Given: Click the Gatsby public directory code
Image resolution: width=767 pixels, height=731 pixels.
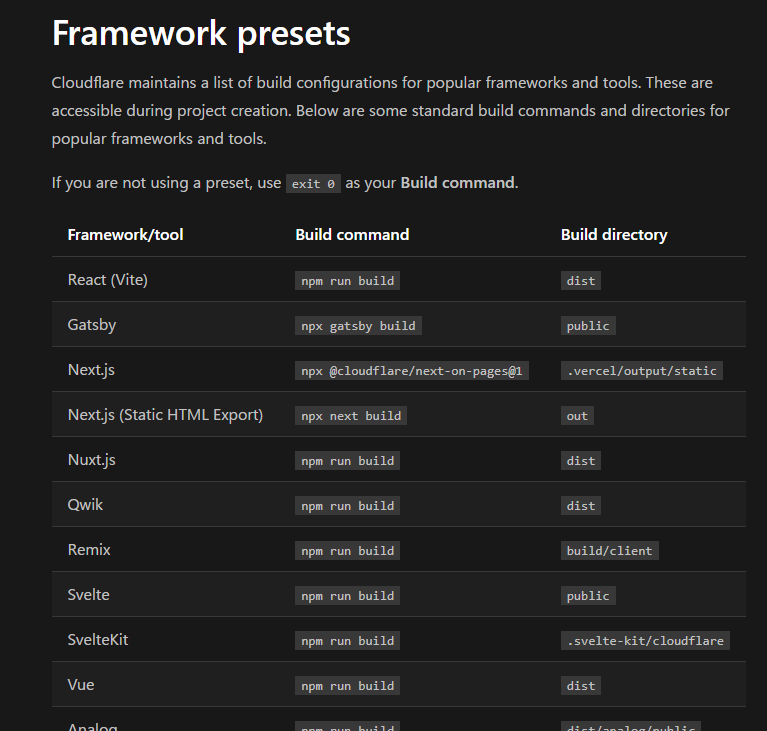Looking at the screenshot, I should tap(588, 326).
